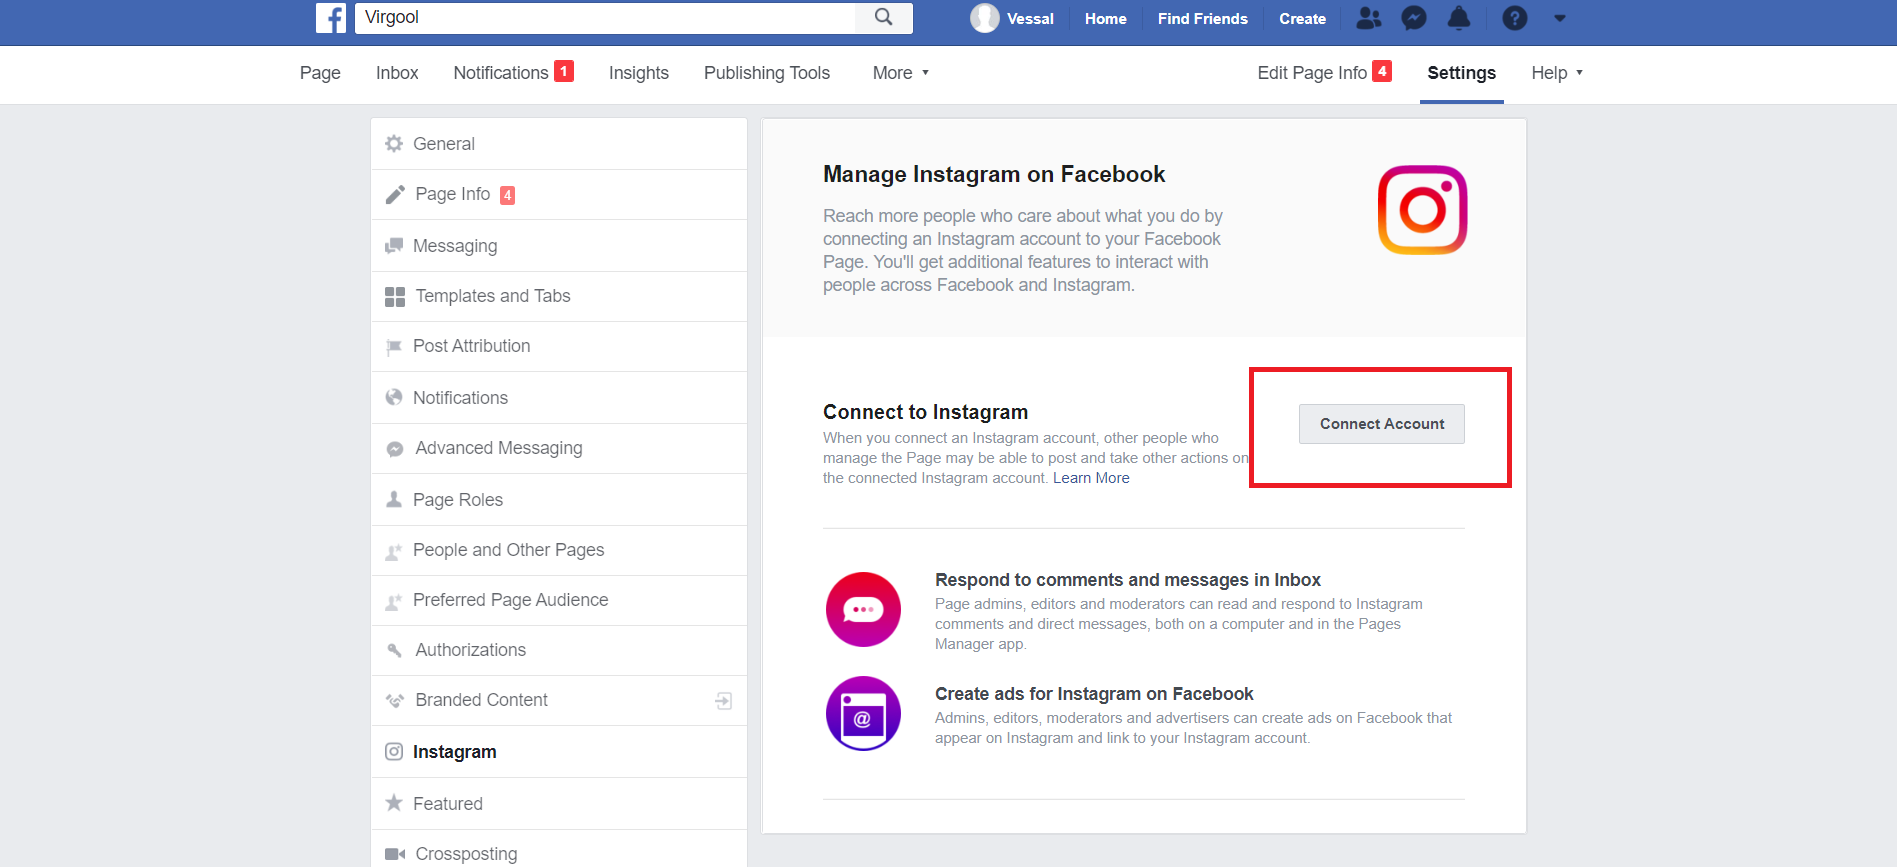Click the Facebook logo icon
The height and width of the screenshot is (867, 1897).
point(331,18)
